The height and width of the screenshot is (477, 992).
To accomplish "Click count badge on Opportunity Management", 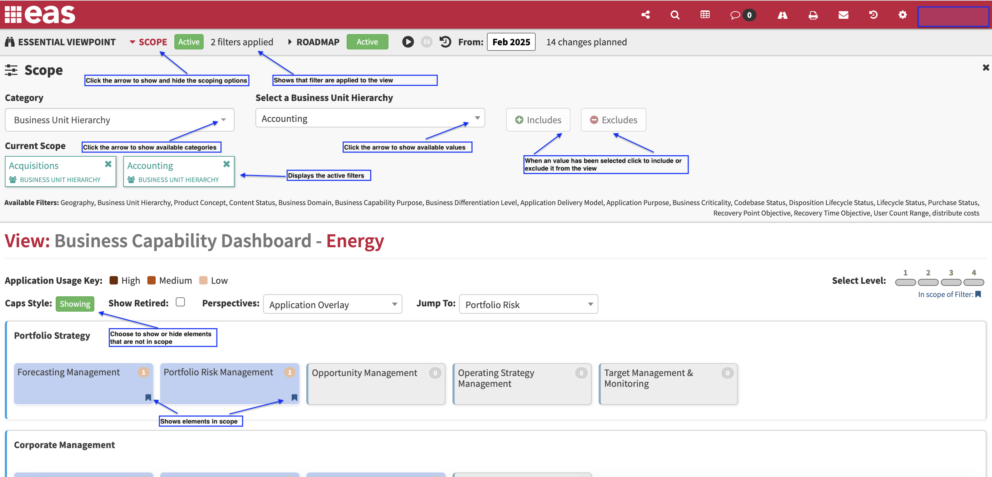I will pyautogui.click(x=435, y=373).
